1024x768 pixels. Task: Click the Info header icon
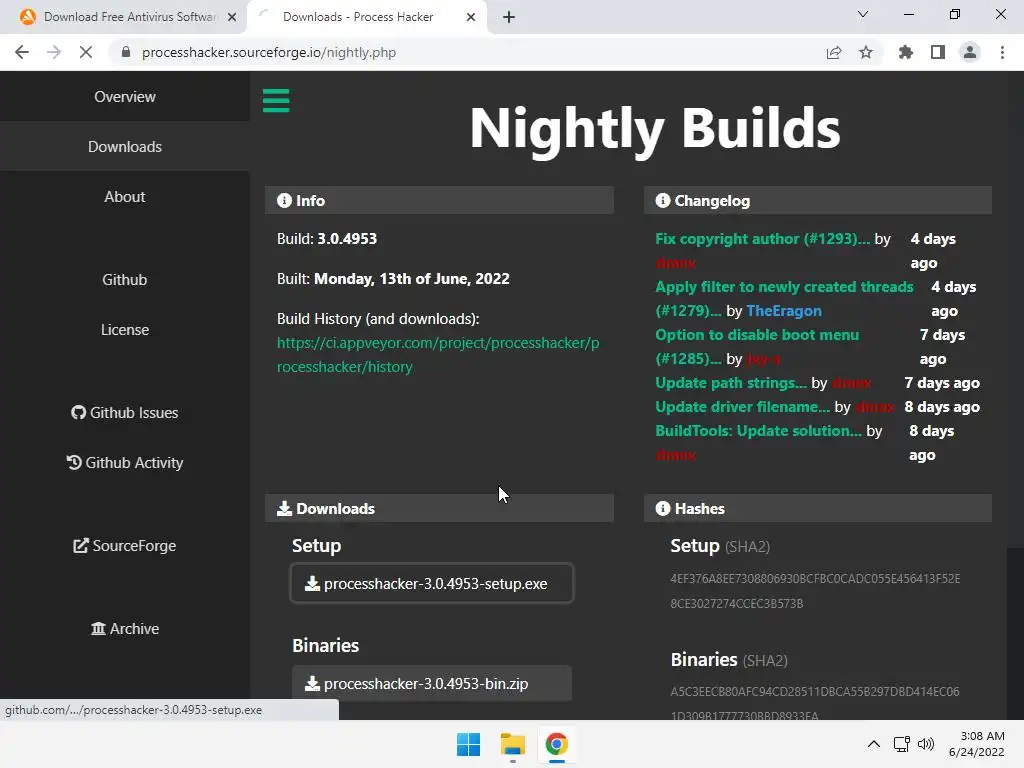tap(284, 200)
